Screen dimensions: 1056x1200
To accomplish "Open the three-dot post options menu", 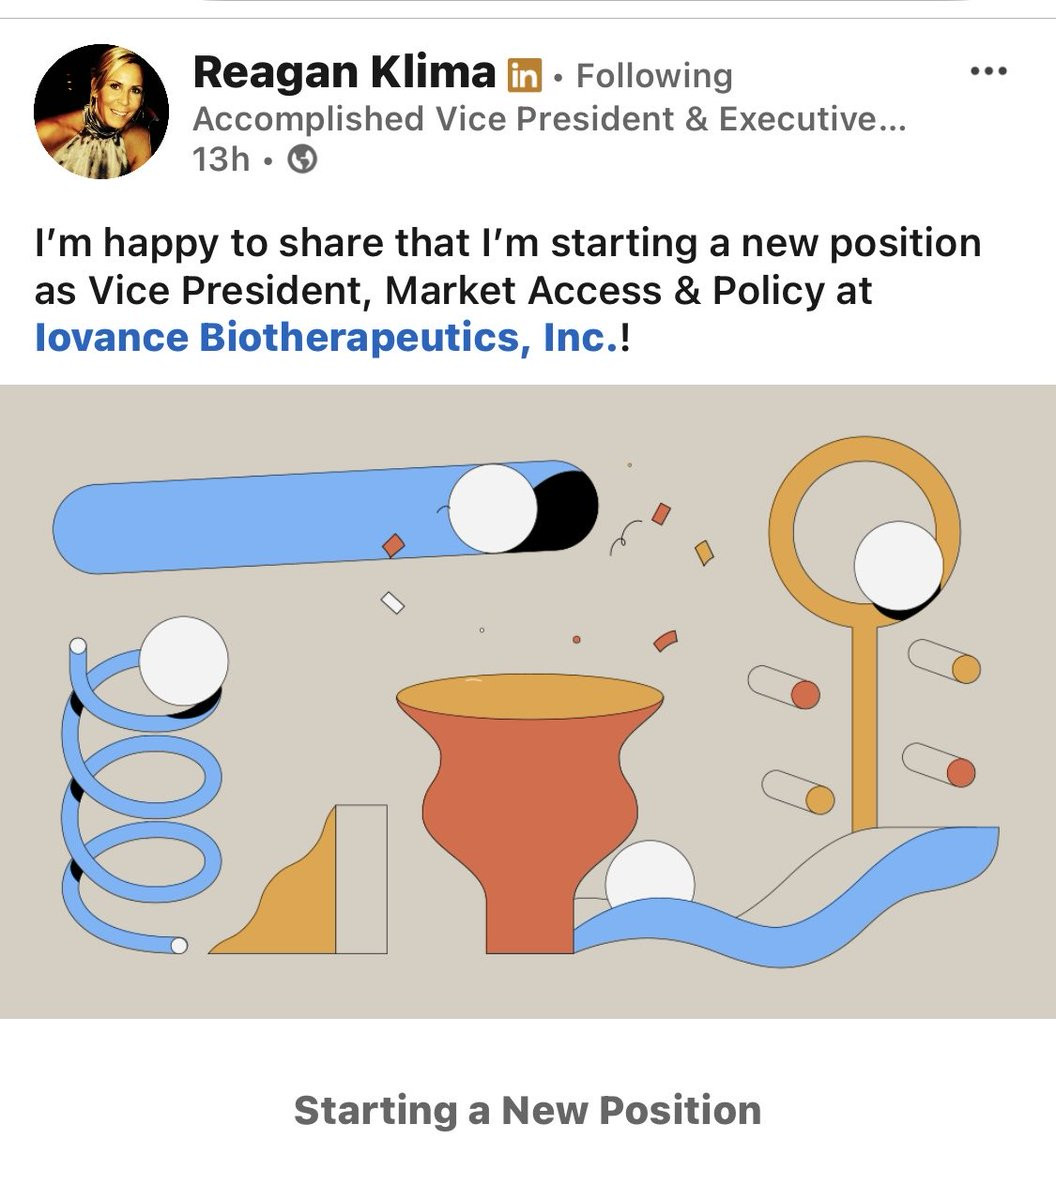I will (988, 72).
